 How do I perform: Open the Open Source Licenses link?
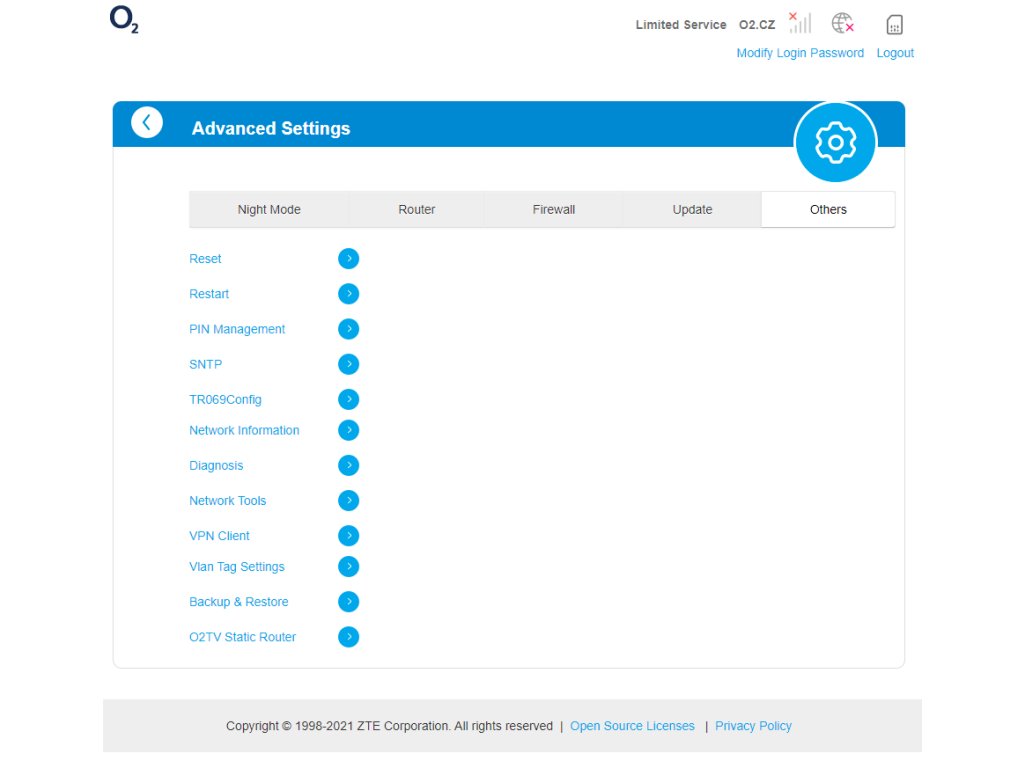(632, 726)
